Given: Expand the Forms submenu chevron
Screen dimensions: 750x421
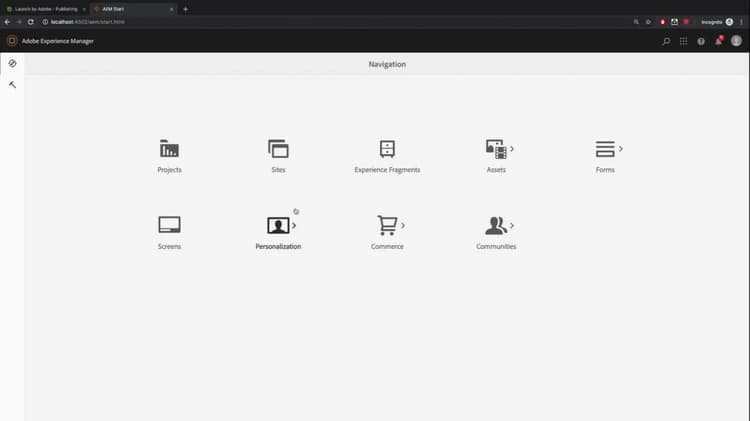Looking at the screenshot, I should point(621,149).
